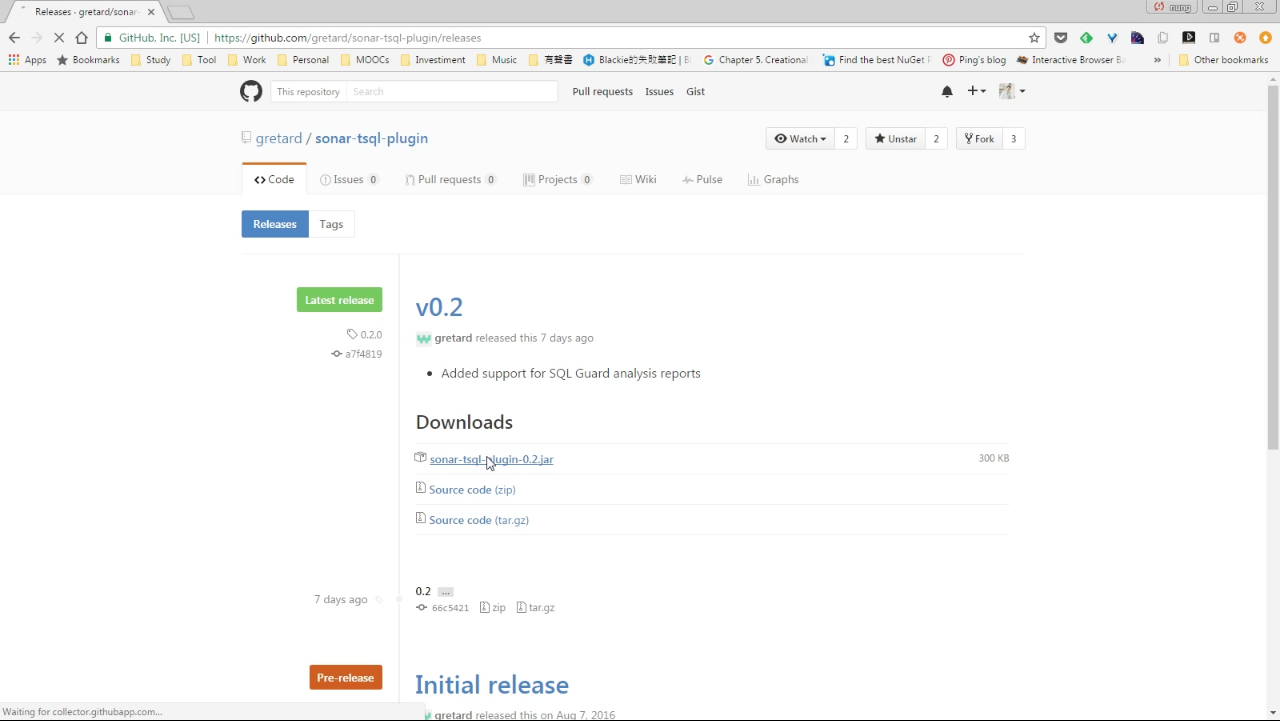Open Pull requests in the top navigation
1280x721 pixels.
pos(602,91)
